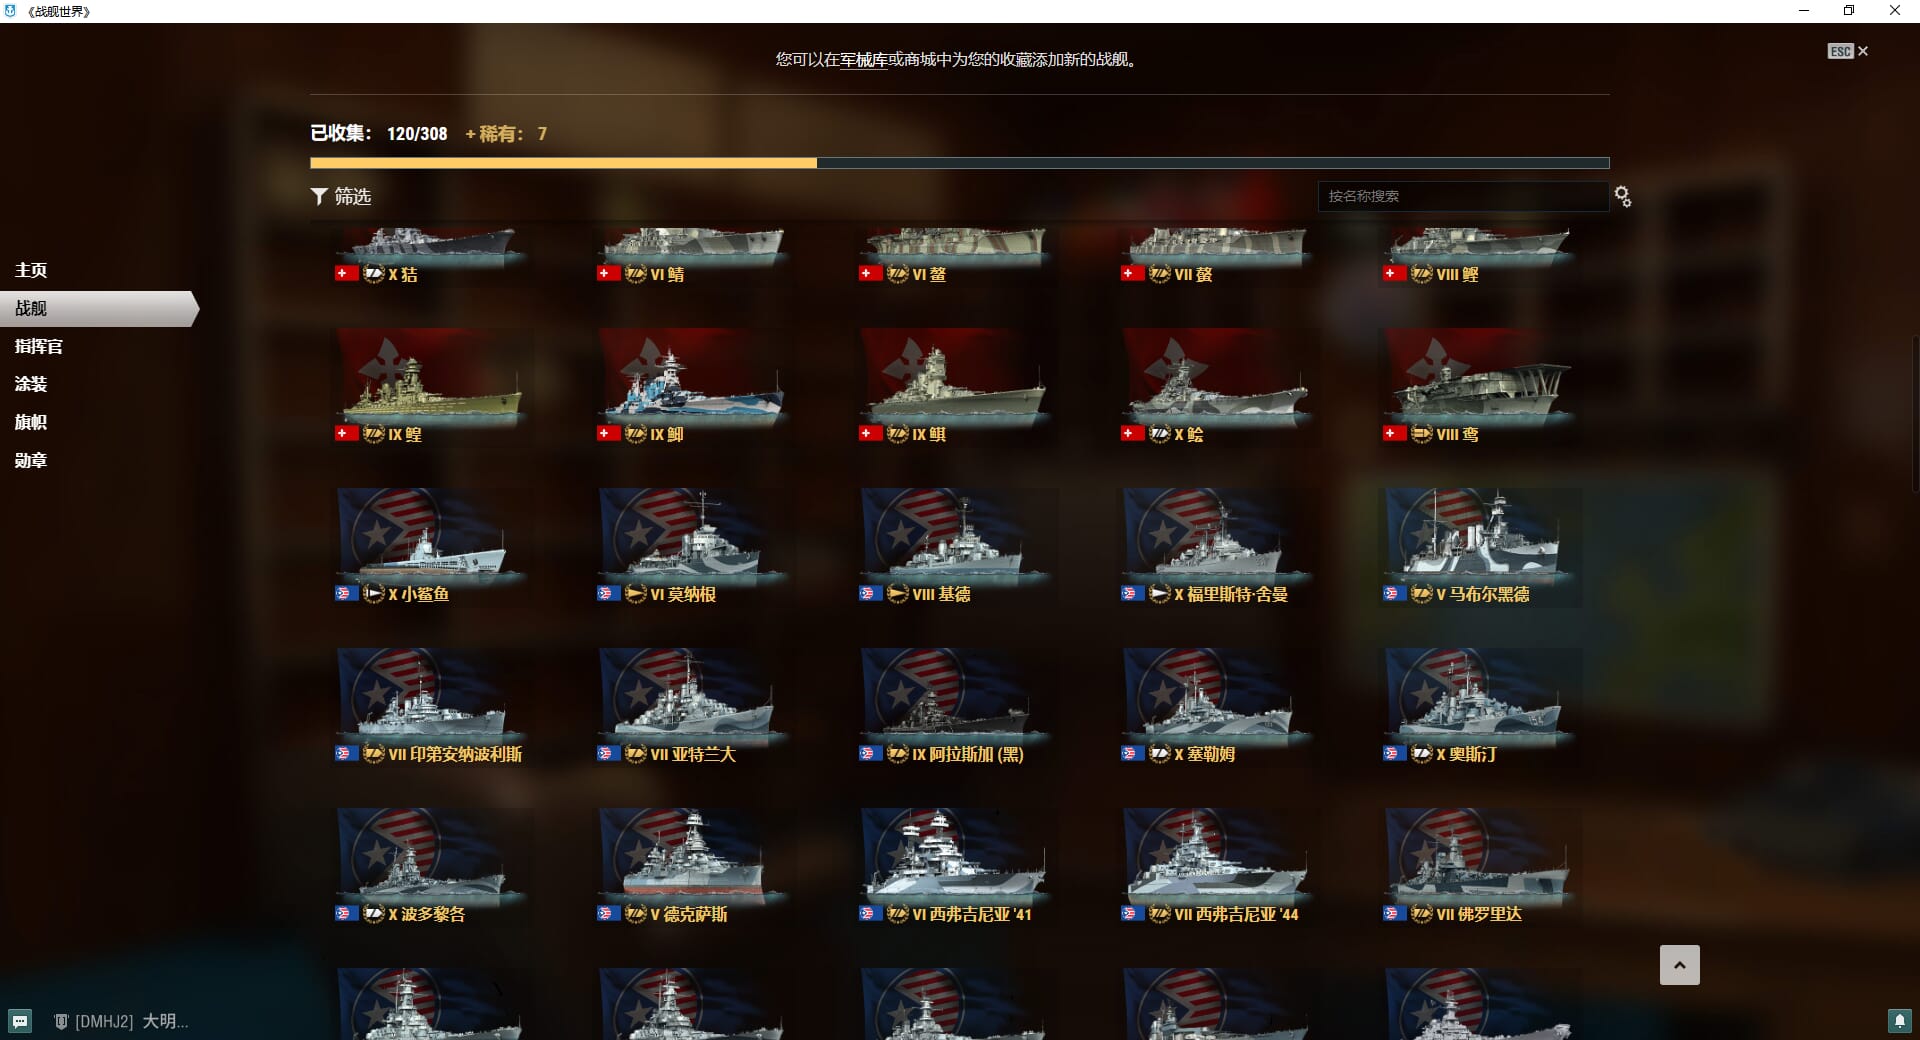Open the 勋章 sidebar tab
The height and width of the screenshot is (1040, 1920).
point(31,460)
